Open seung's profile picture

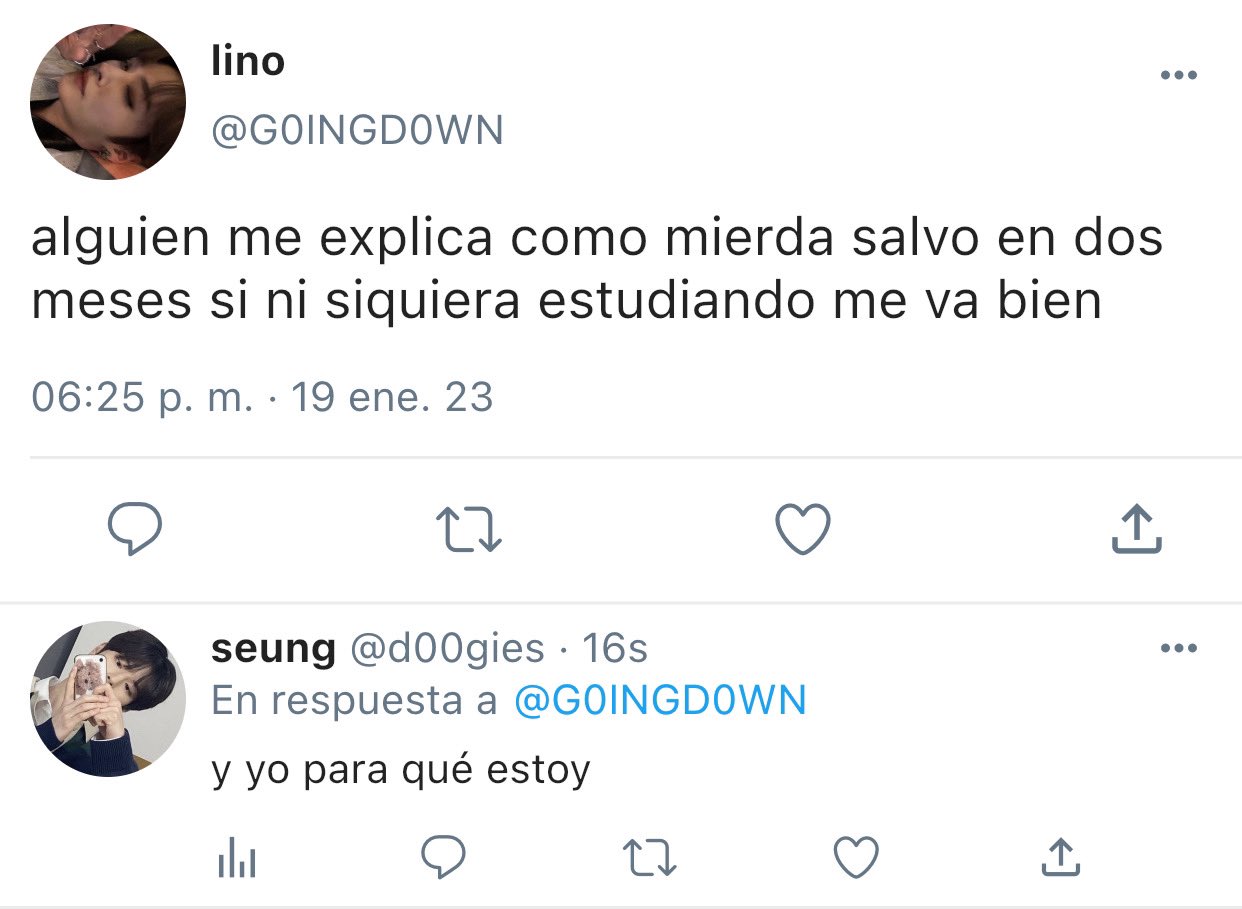click(x=108, y=698)
